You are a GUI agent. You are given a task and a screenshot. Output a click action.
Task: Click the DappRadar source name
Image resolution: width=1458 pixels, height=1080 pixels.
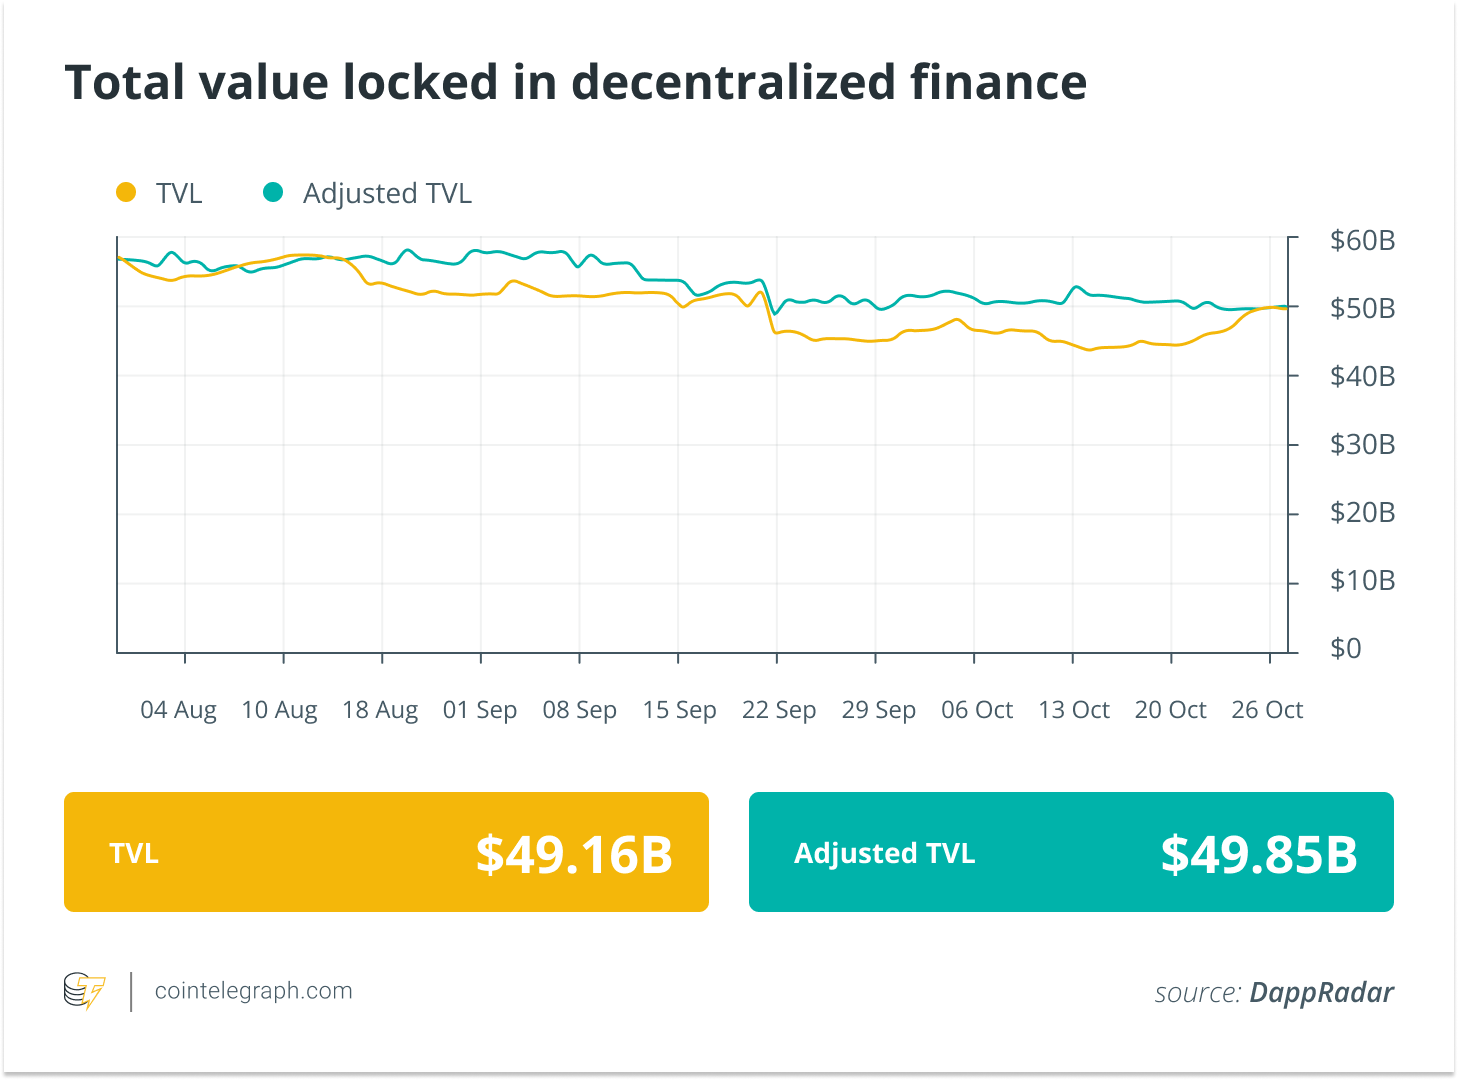tap(1321, 992)
